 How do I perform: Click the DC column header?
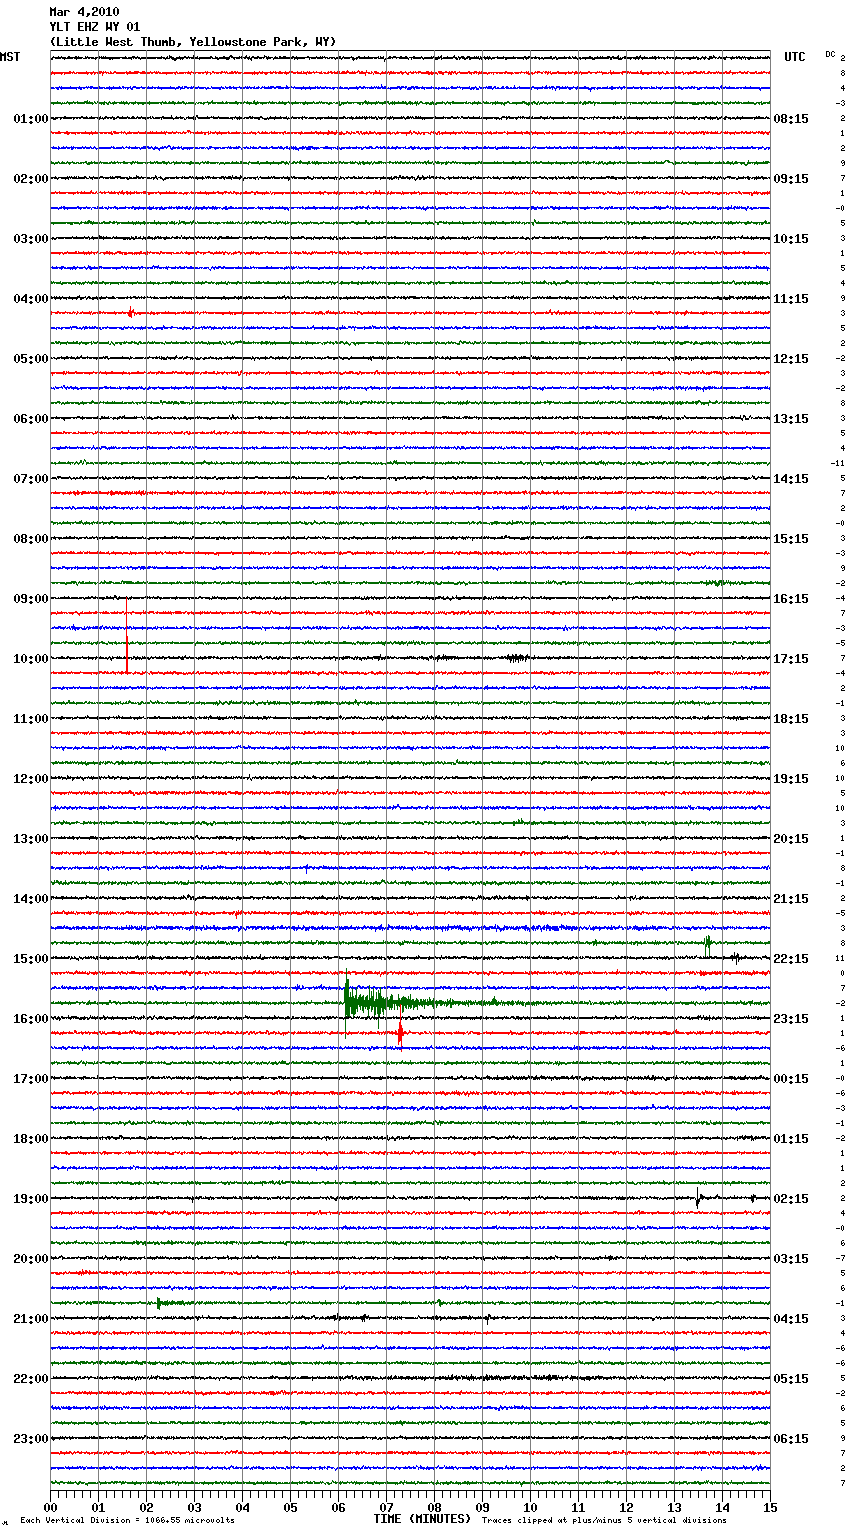[830, 54]
